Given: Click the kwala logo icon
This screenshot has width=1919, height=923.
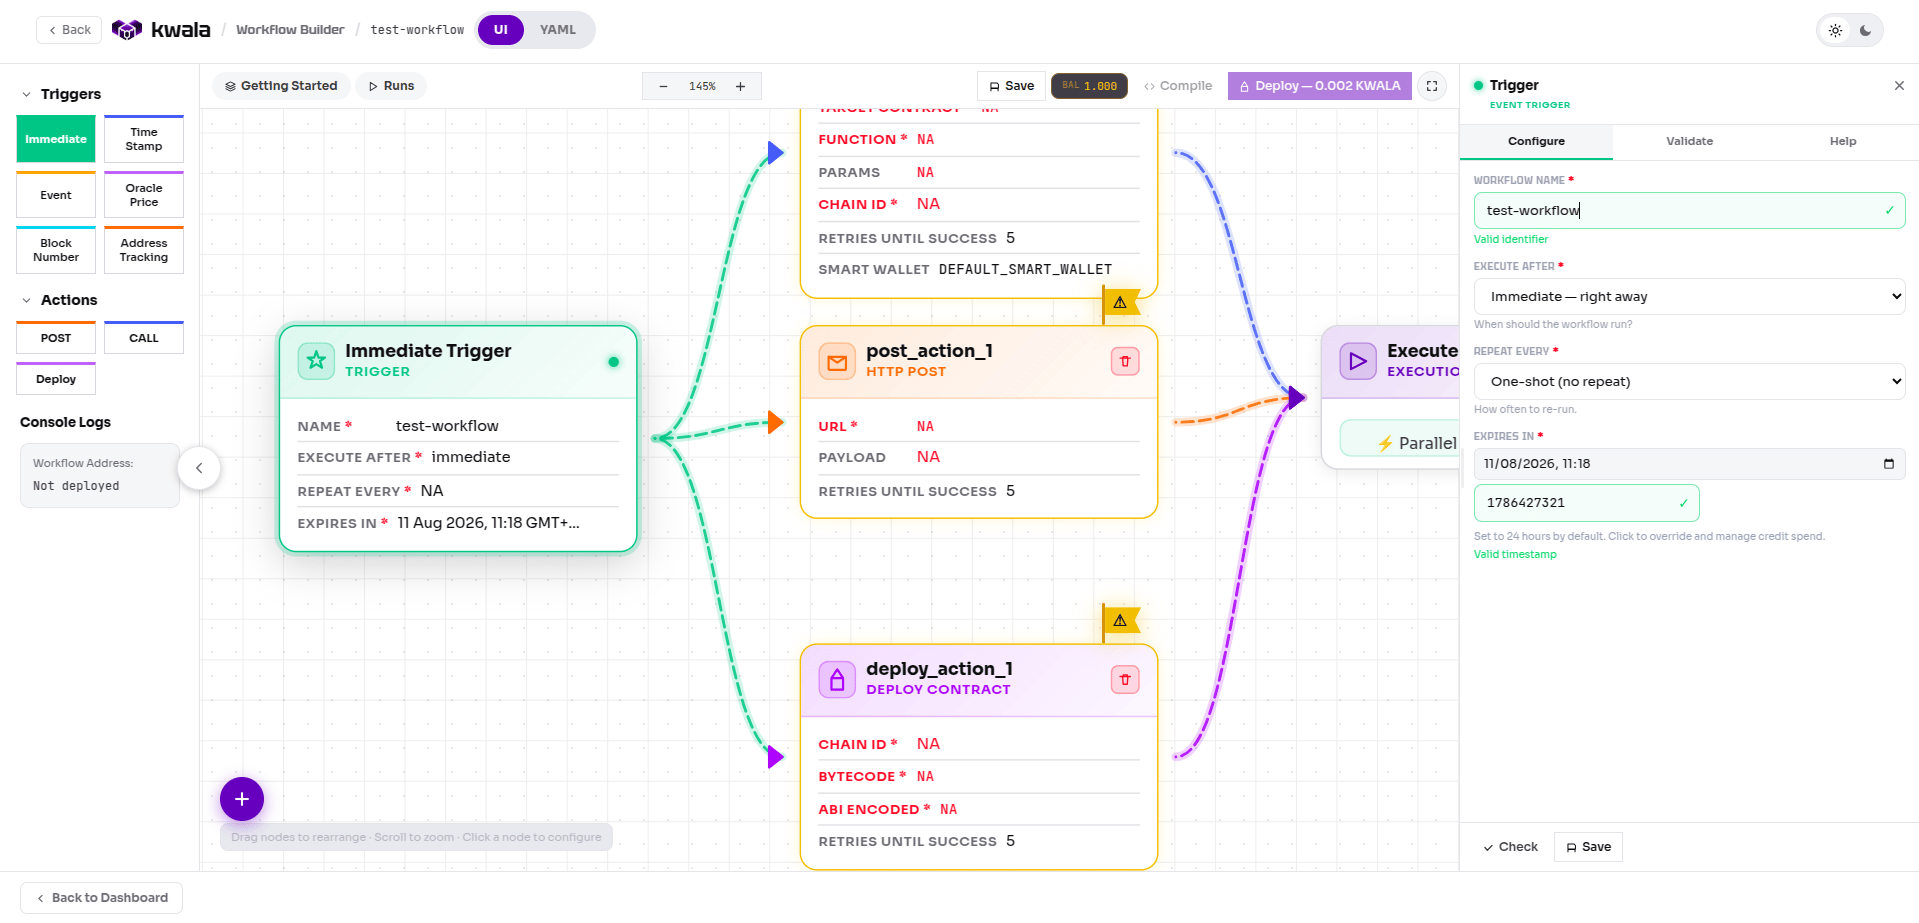Looking at the screenshot, I should 126,30.
